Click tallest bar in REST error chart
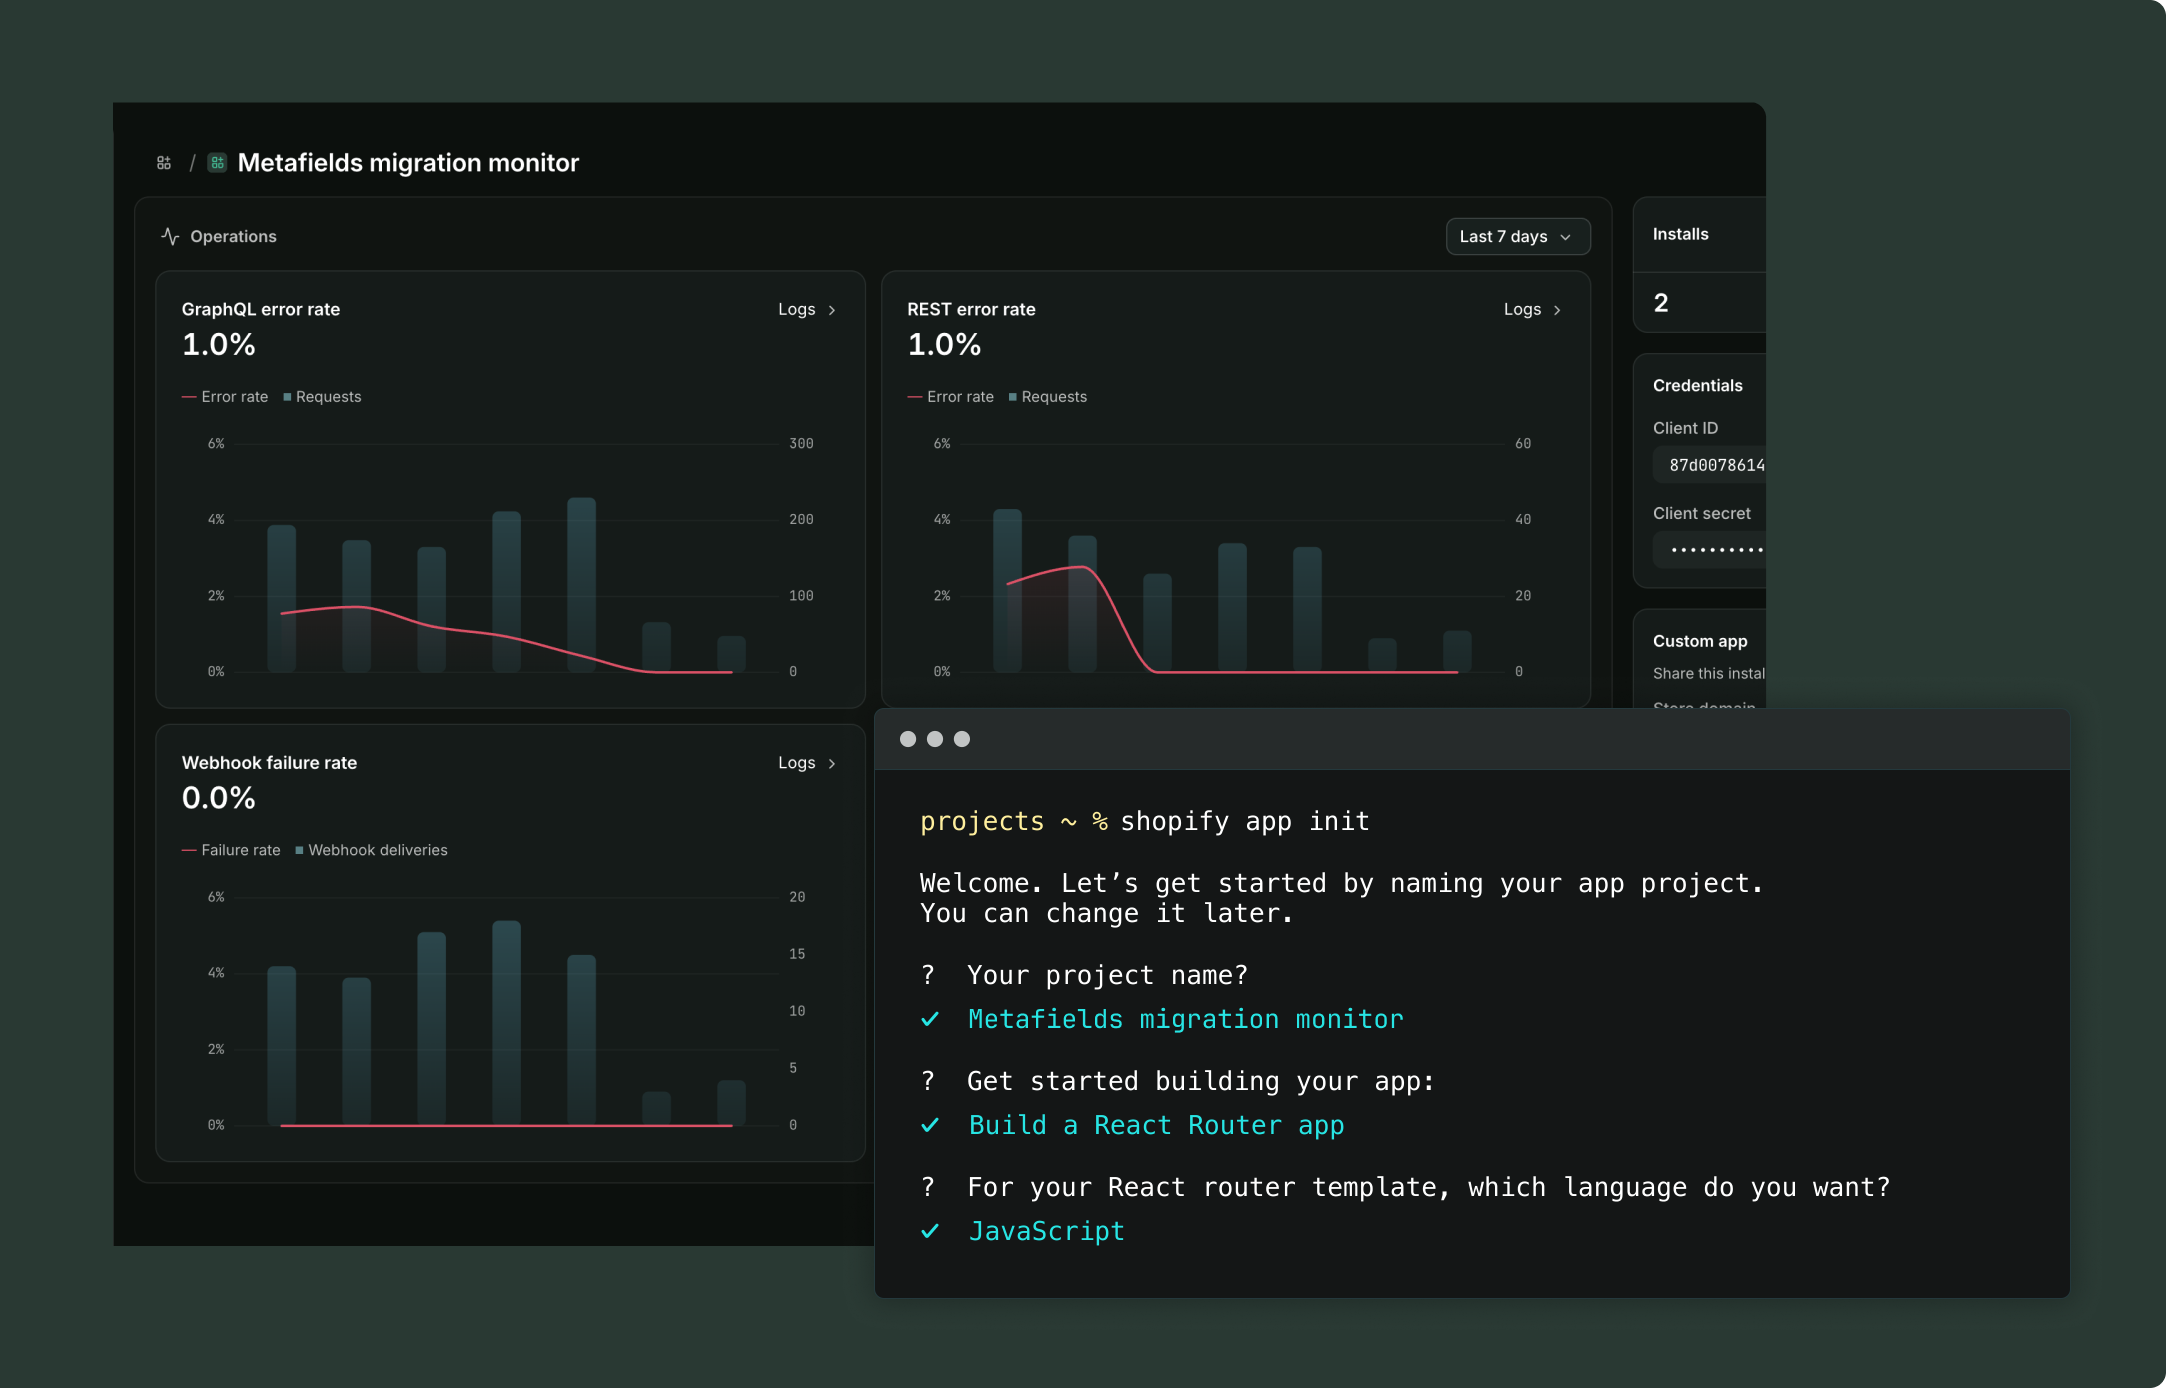Viewport: 2166px width, 1388px height. [1007, 590]
